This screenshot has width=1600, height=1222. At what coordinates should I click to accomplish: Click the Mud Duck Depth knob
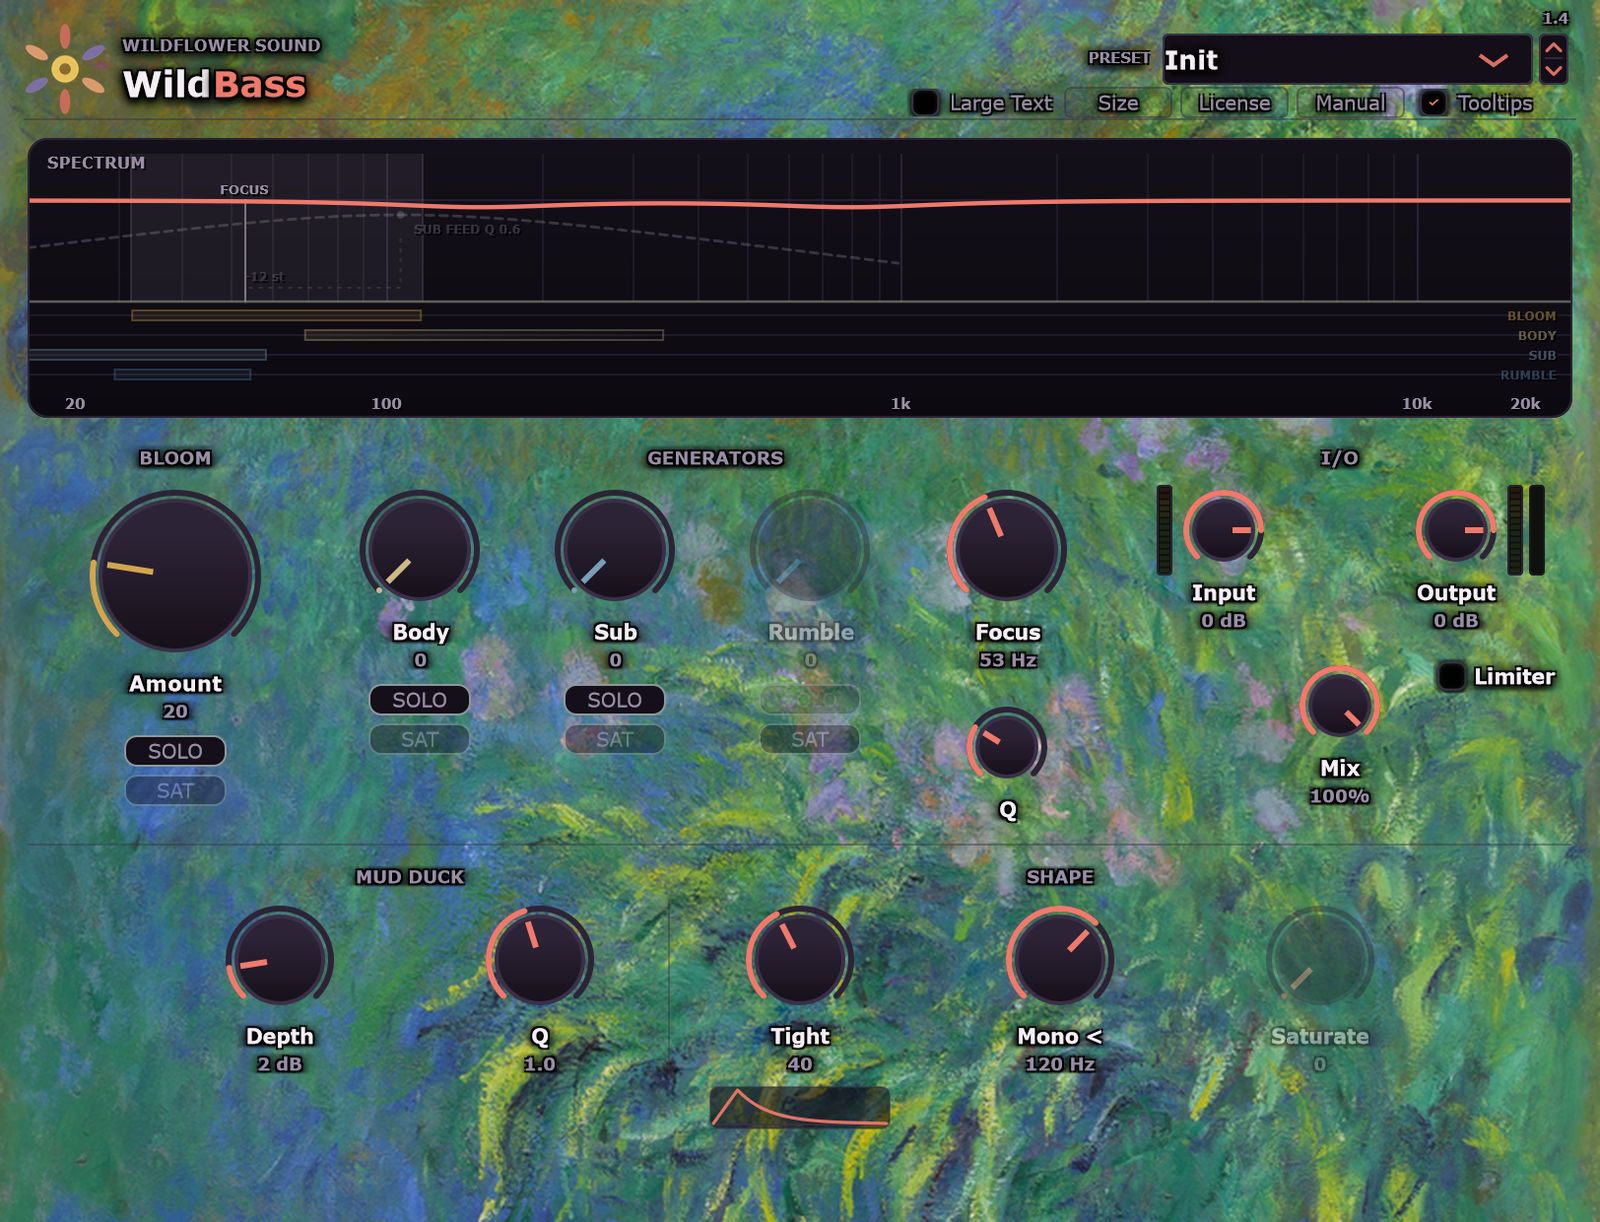tap(280, 958)
